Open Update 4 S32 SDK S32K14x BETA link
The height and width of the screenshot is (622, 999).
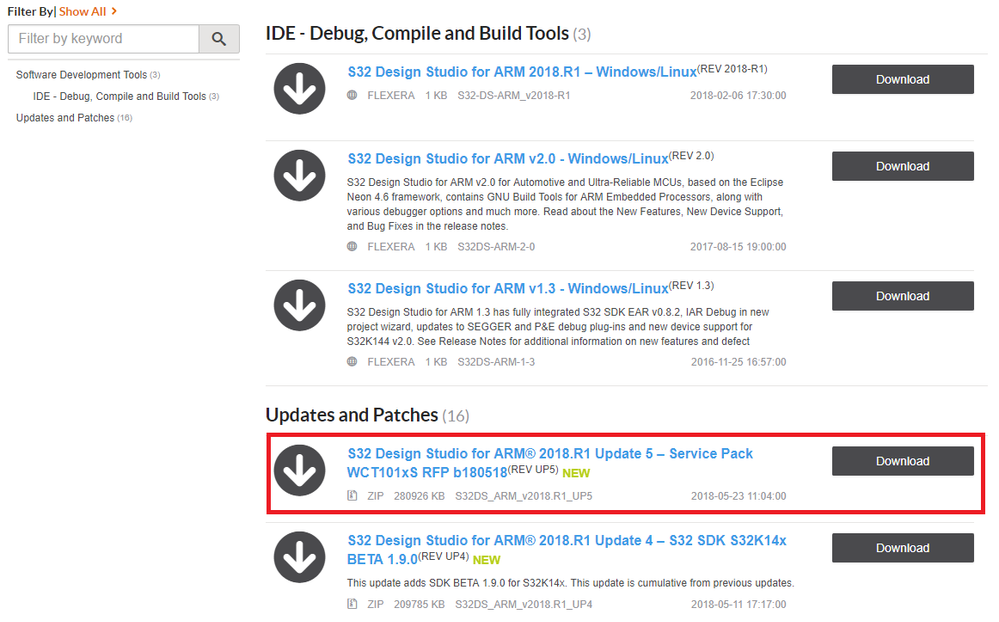click(567, 549)
